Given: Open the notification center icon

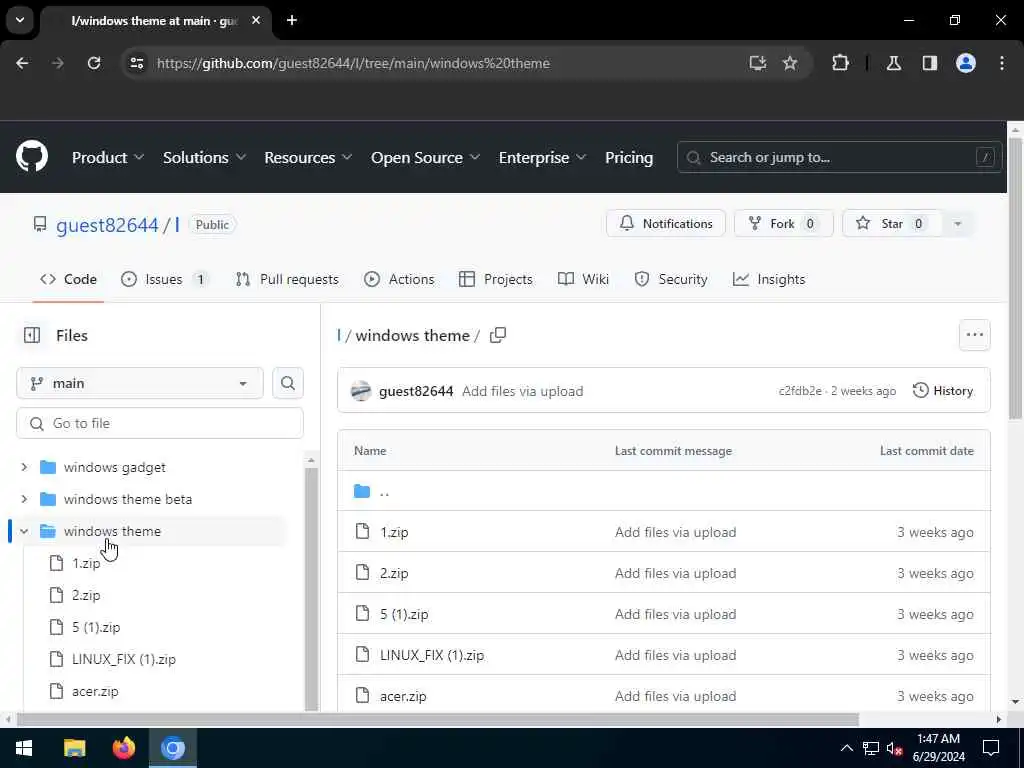Looking at the screenshot, I should click(991, 748).
